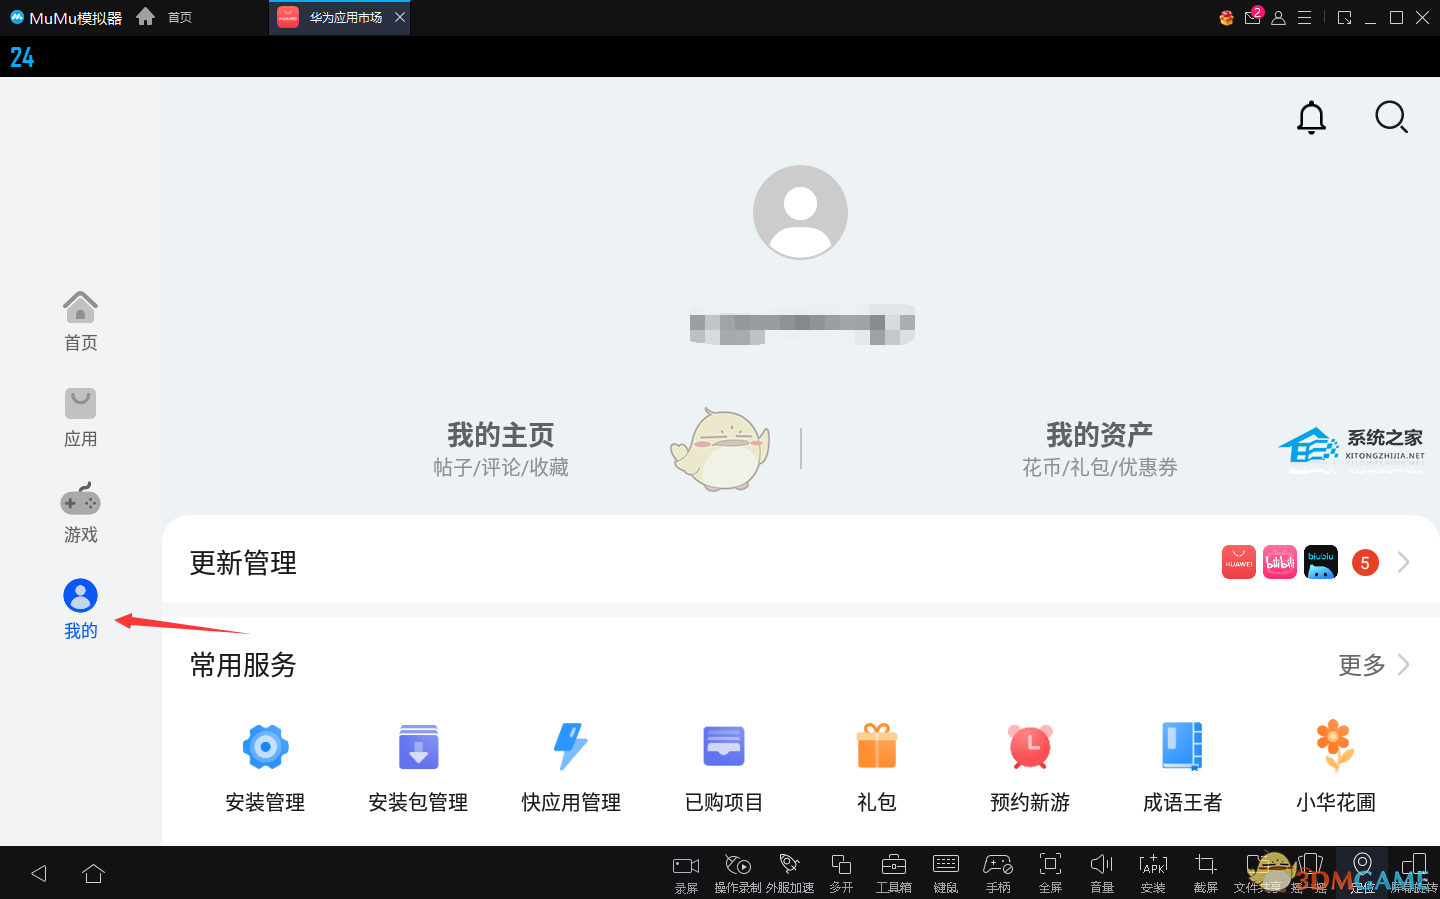Open the 礼包 gift icon

point(877,747)
